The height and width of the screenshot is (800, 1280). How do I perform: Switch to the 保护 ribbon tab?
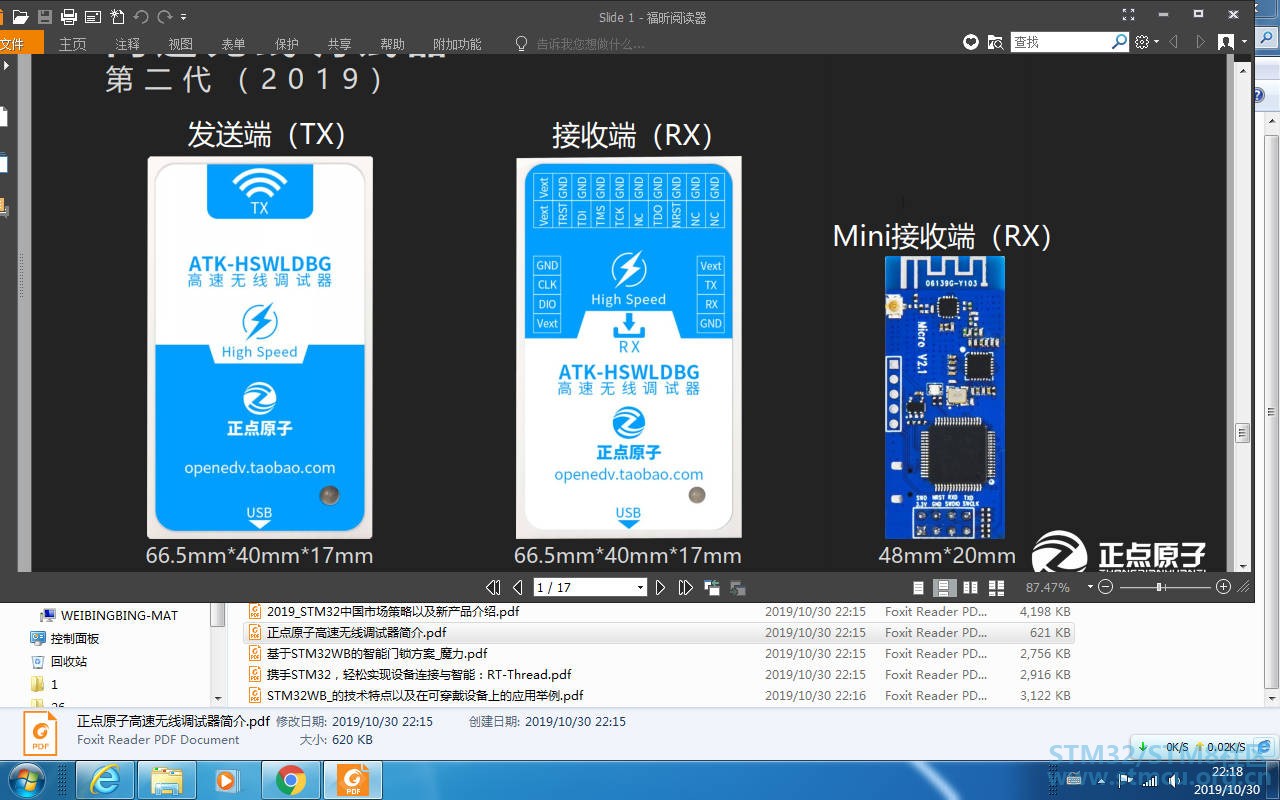(x=286, y=44)
